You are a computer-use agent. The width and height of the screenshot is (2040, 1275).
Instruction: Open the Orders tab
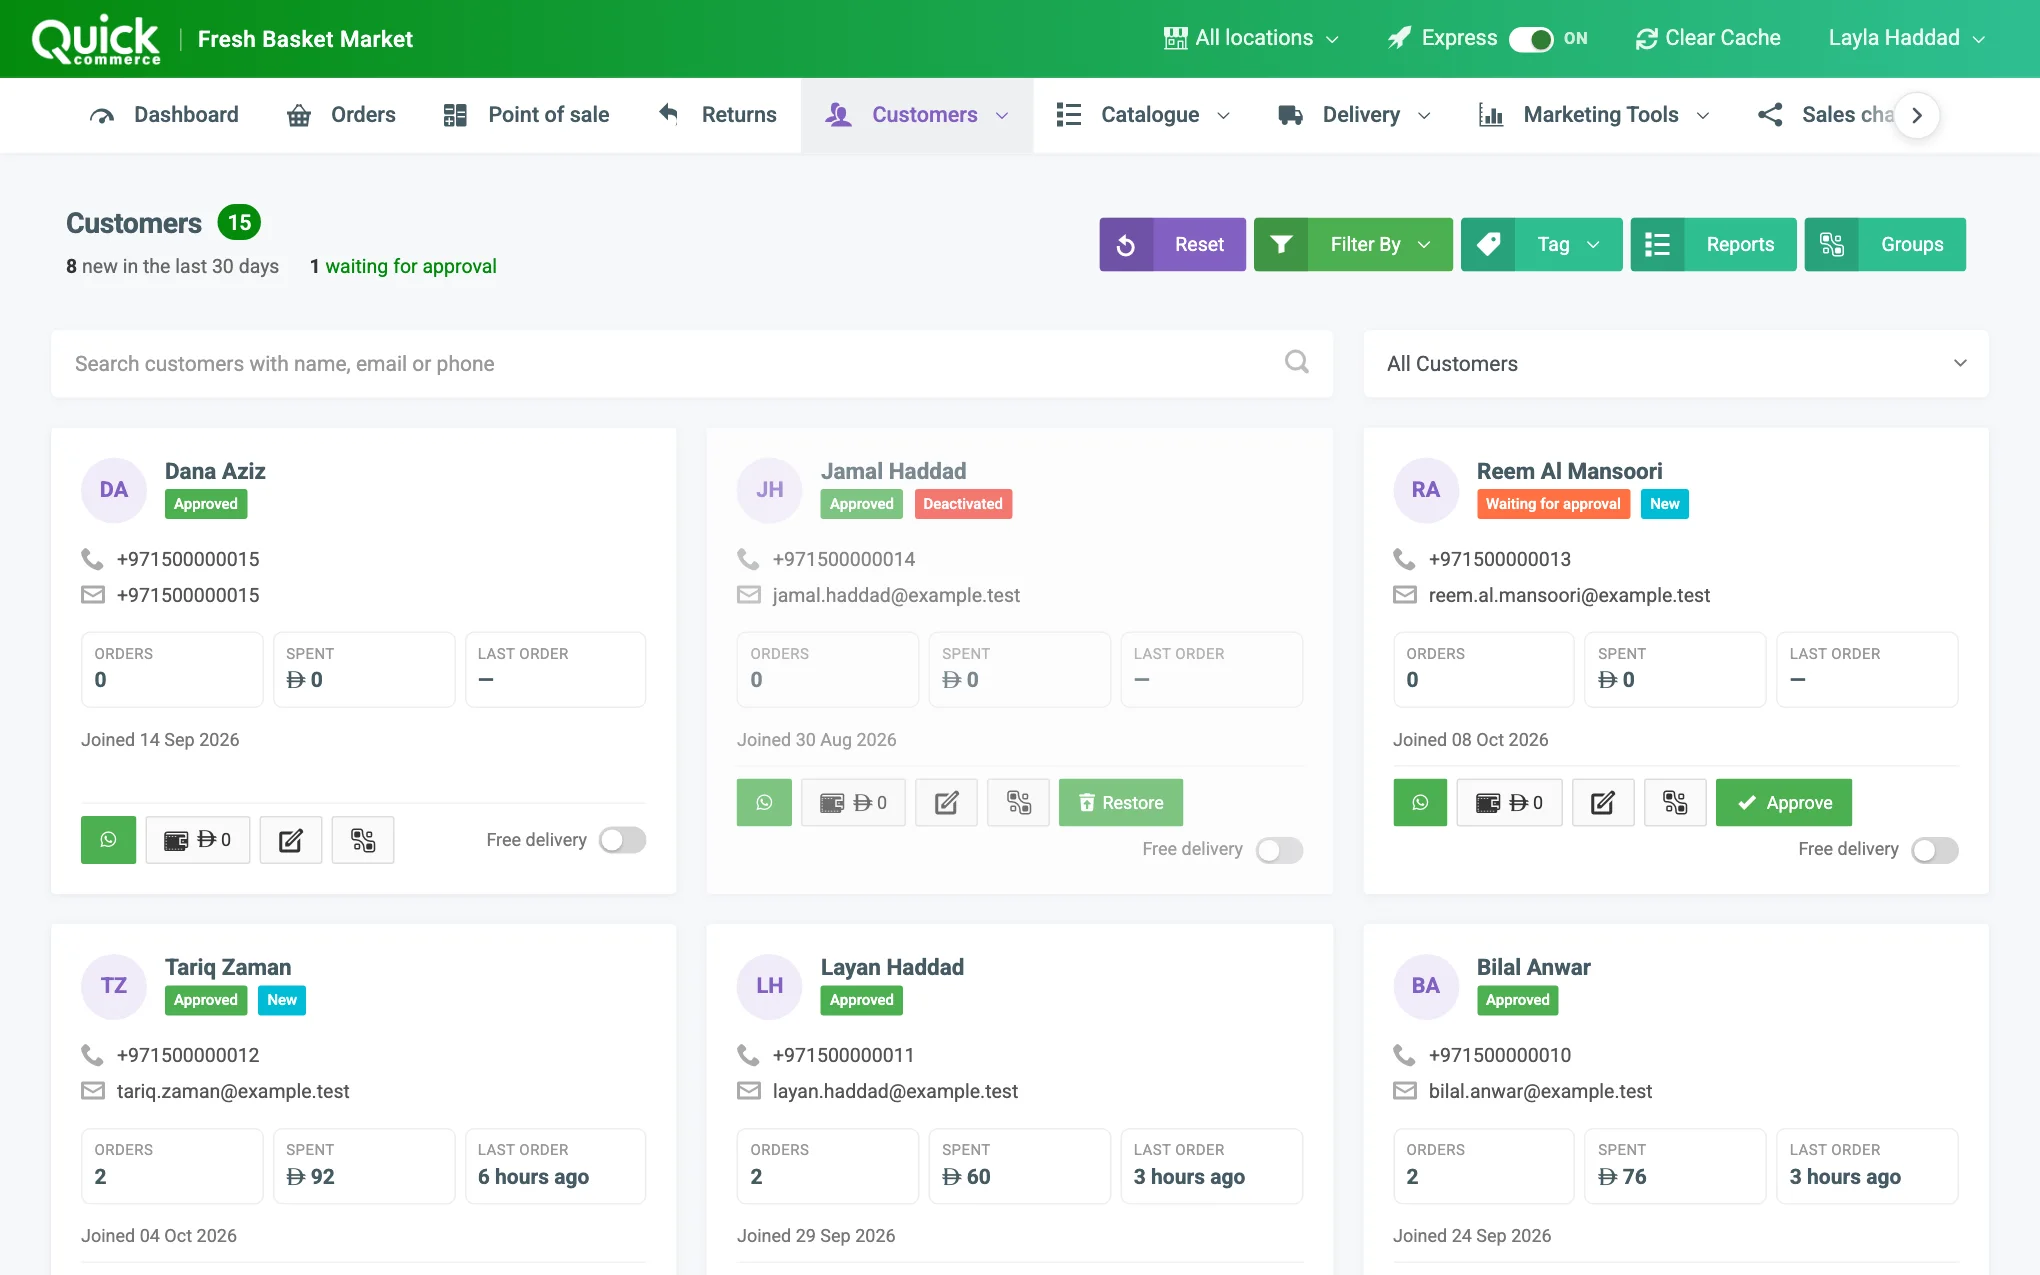(341, 115)
